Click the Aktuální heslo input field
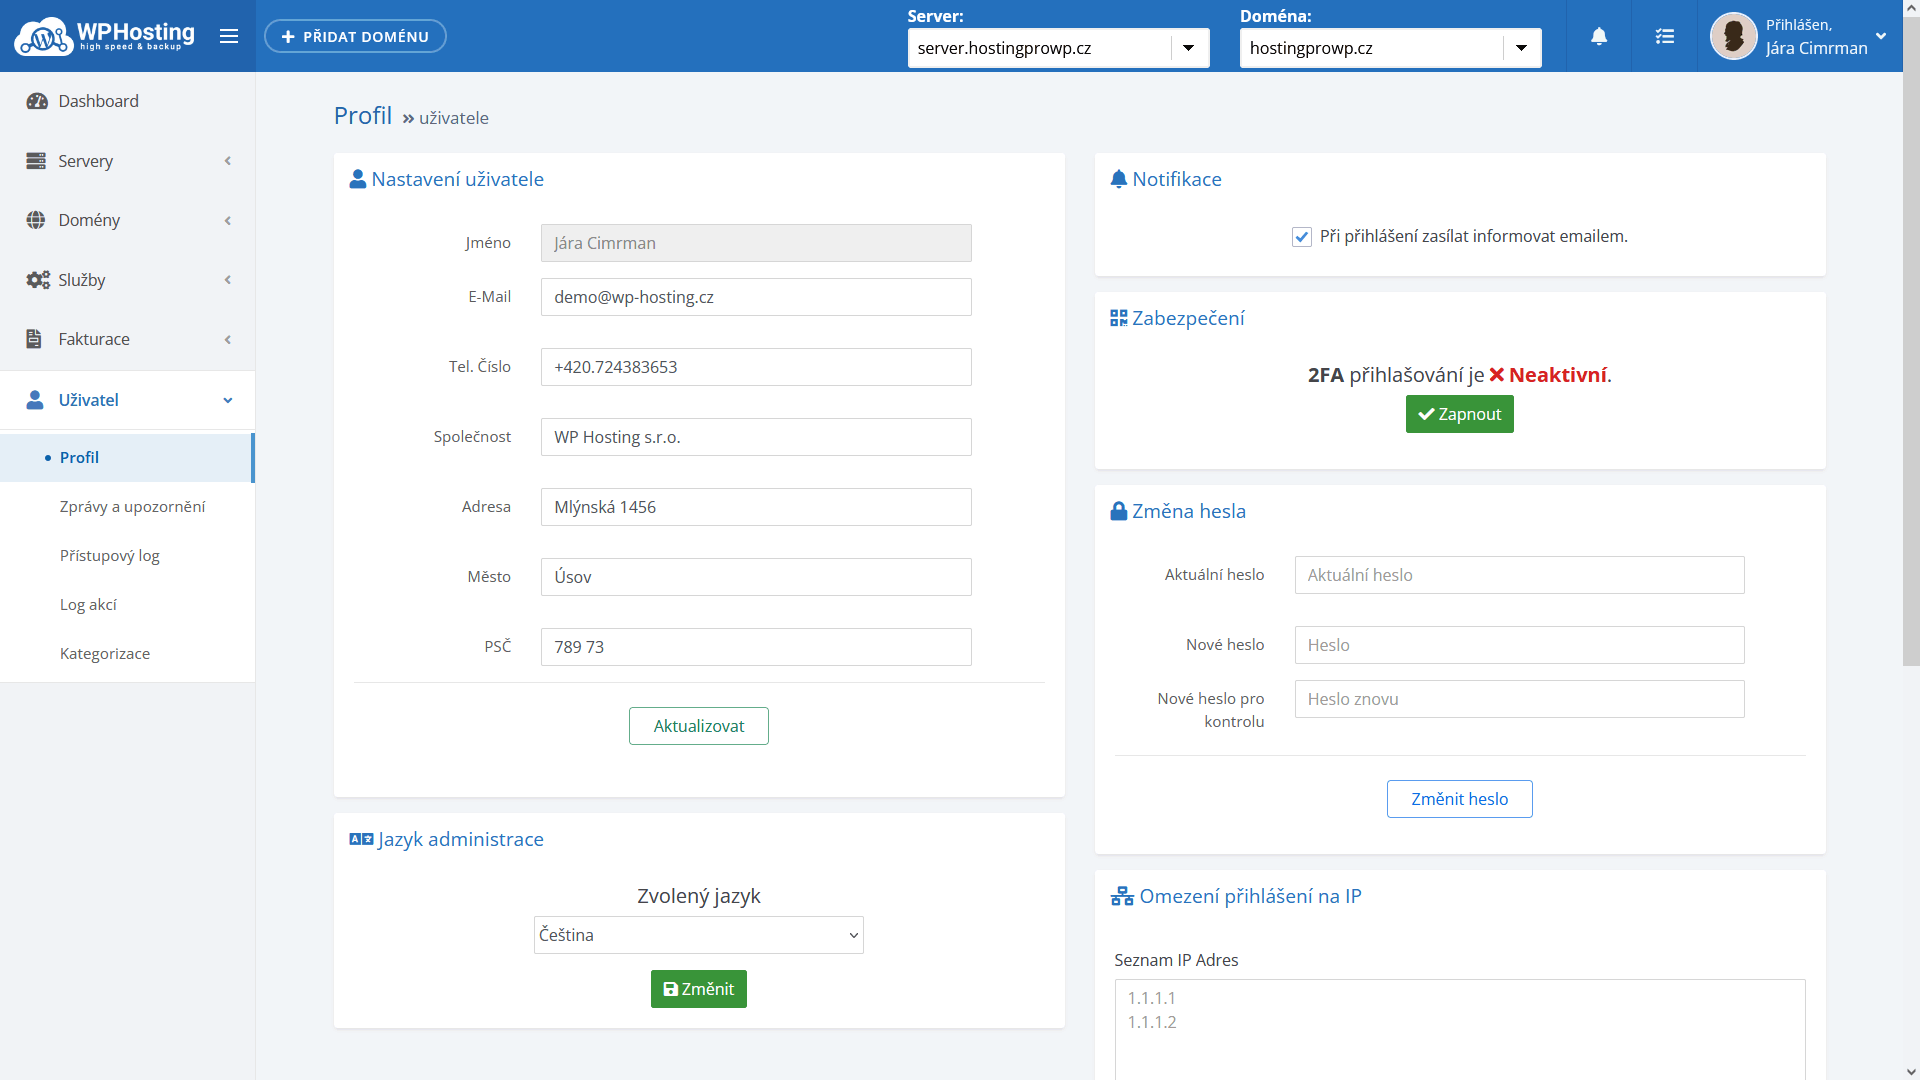 pyautogui.click(x=1518, y=575)
